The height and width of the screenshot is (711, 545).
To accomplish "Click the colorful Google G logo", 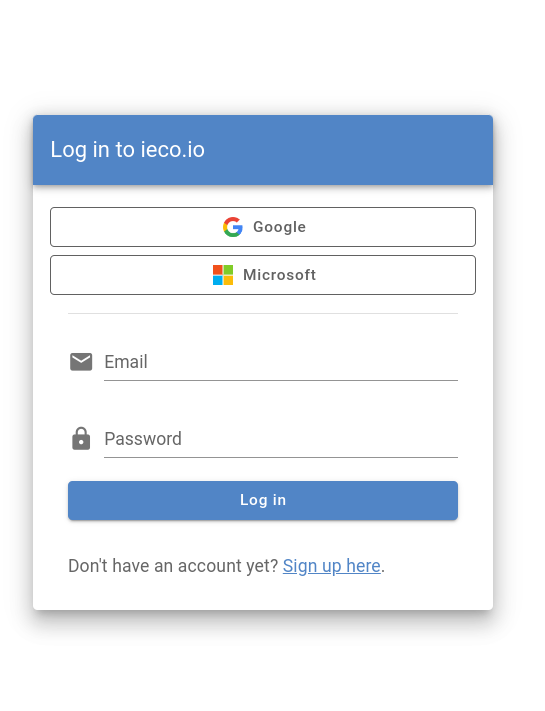I will coord(233,227).
